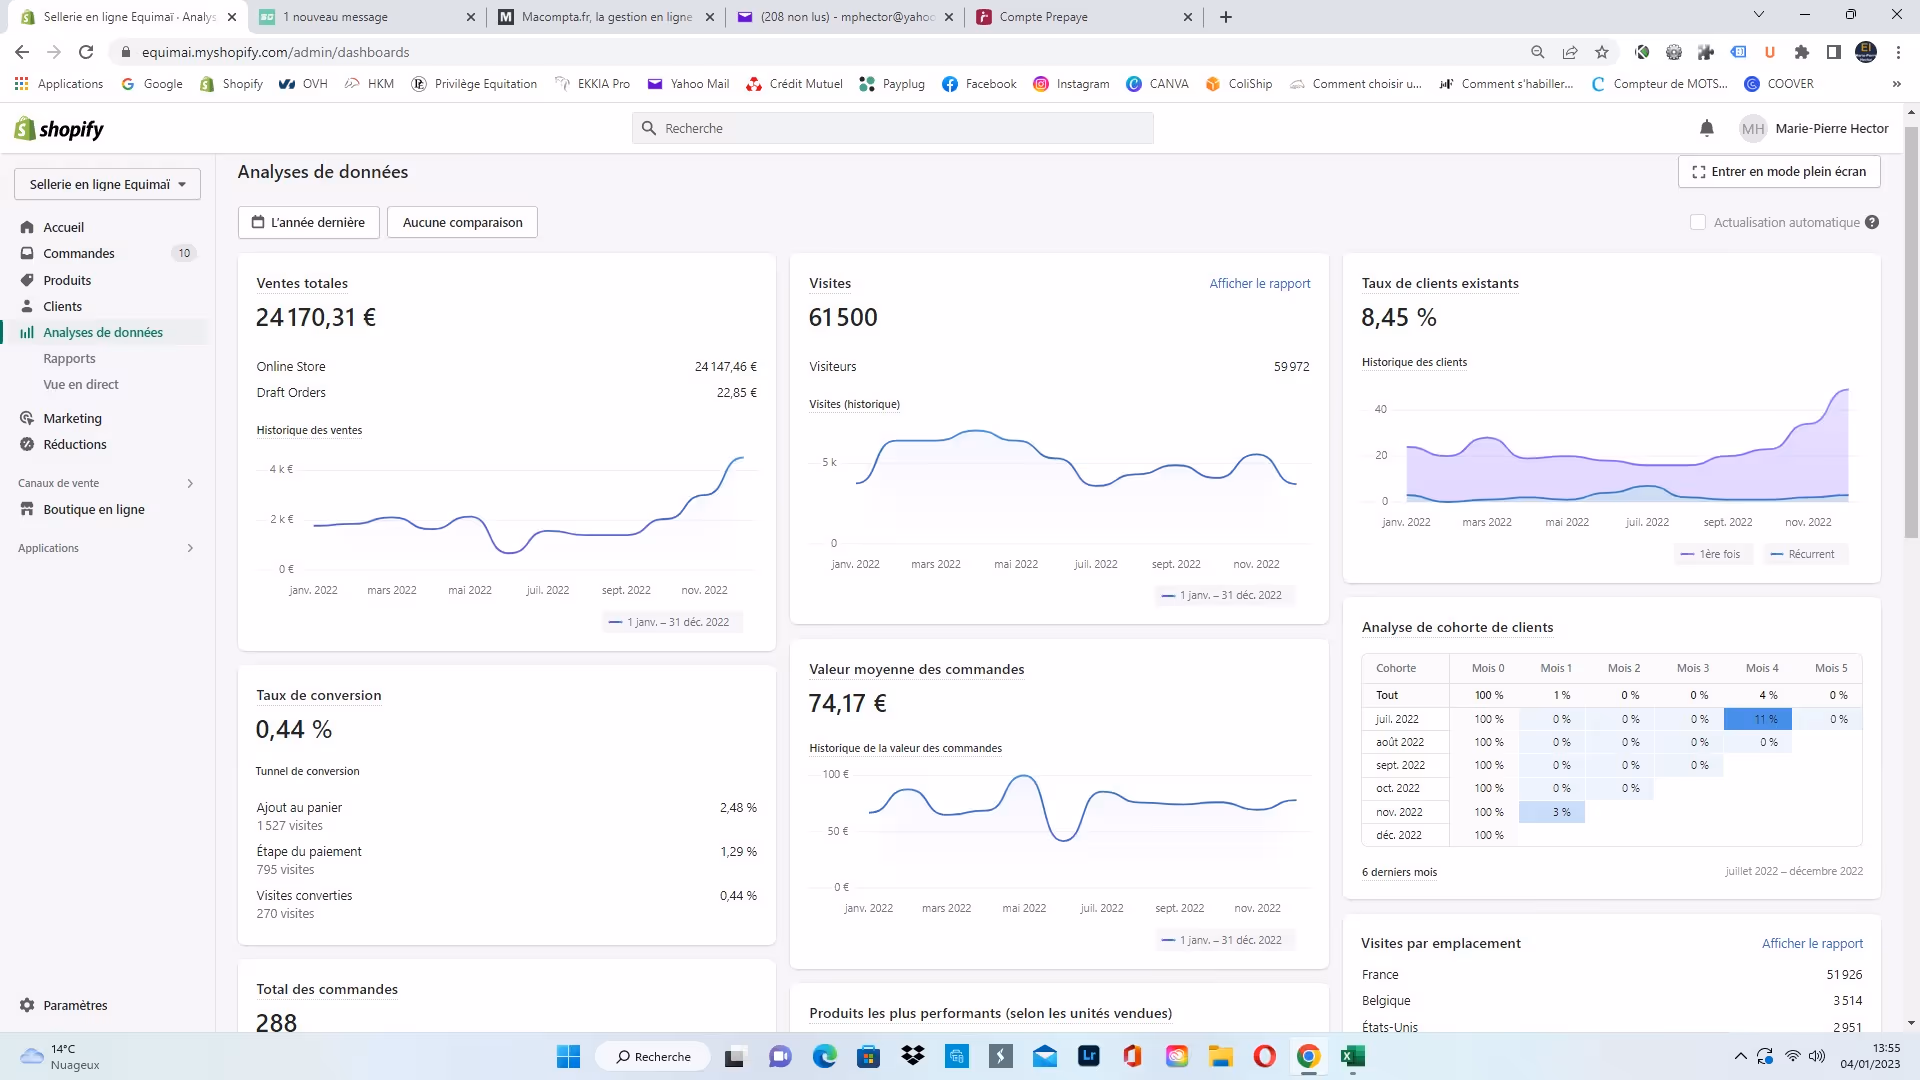Image resolution: width=1920 pixels, height=1080 pixels.
Task: Open the Rapports submenu item
Action: (x=69, y=358)
